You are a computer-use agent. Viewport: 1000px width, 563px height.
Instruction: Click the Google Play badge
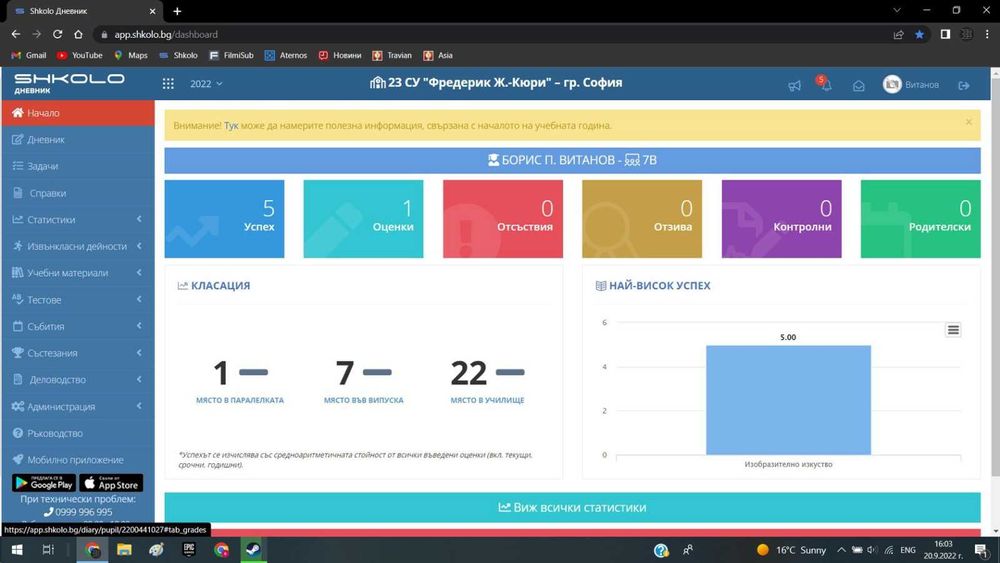pos(44,483)
